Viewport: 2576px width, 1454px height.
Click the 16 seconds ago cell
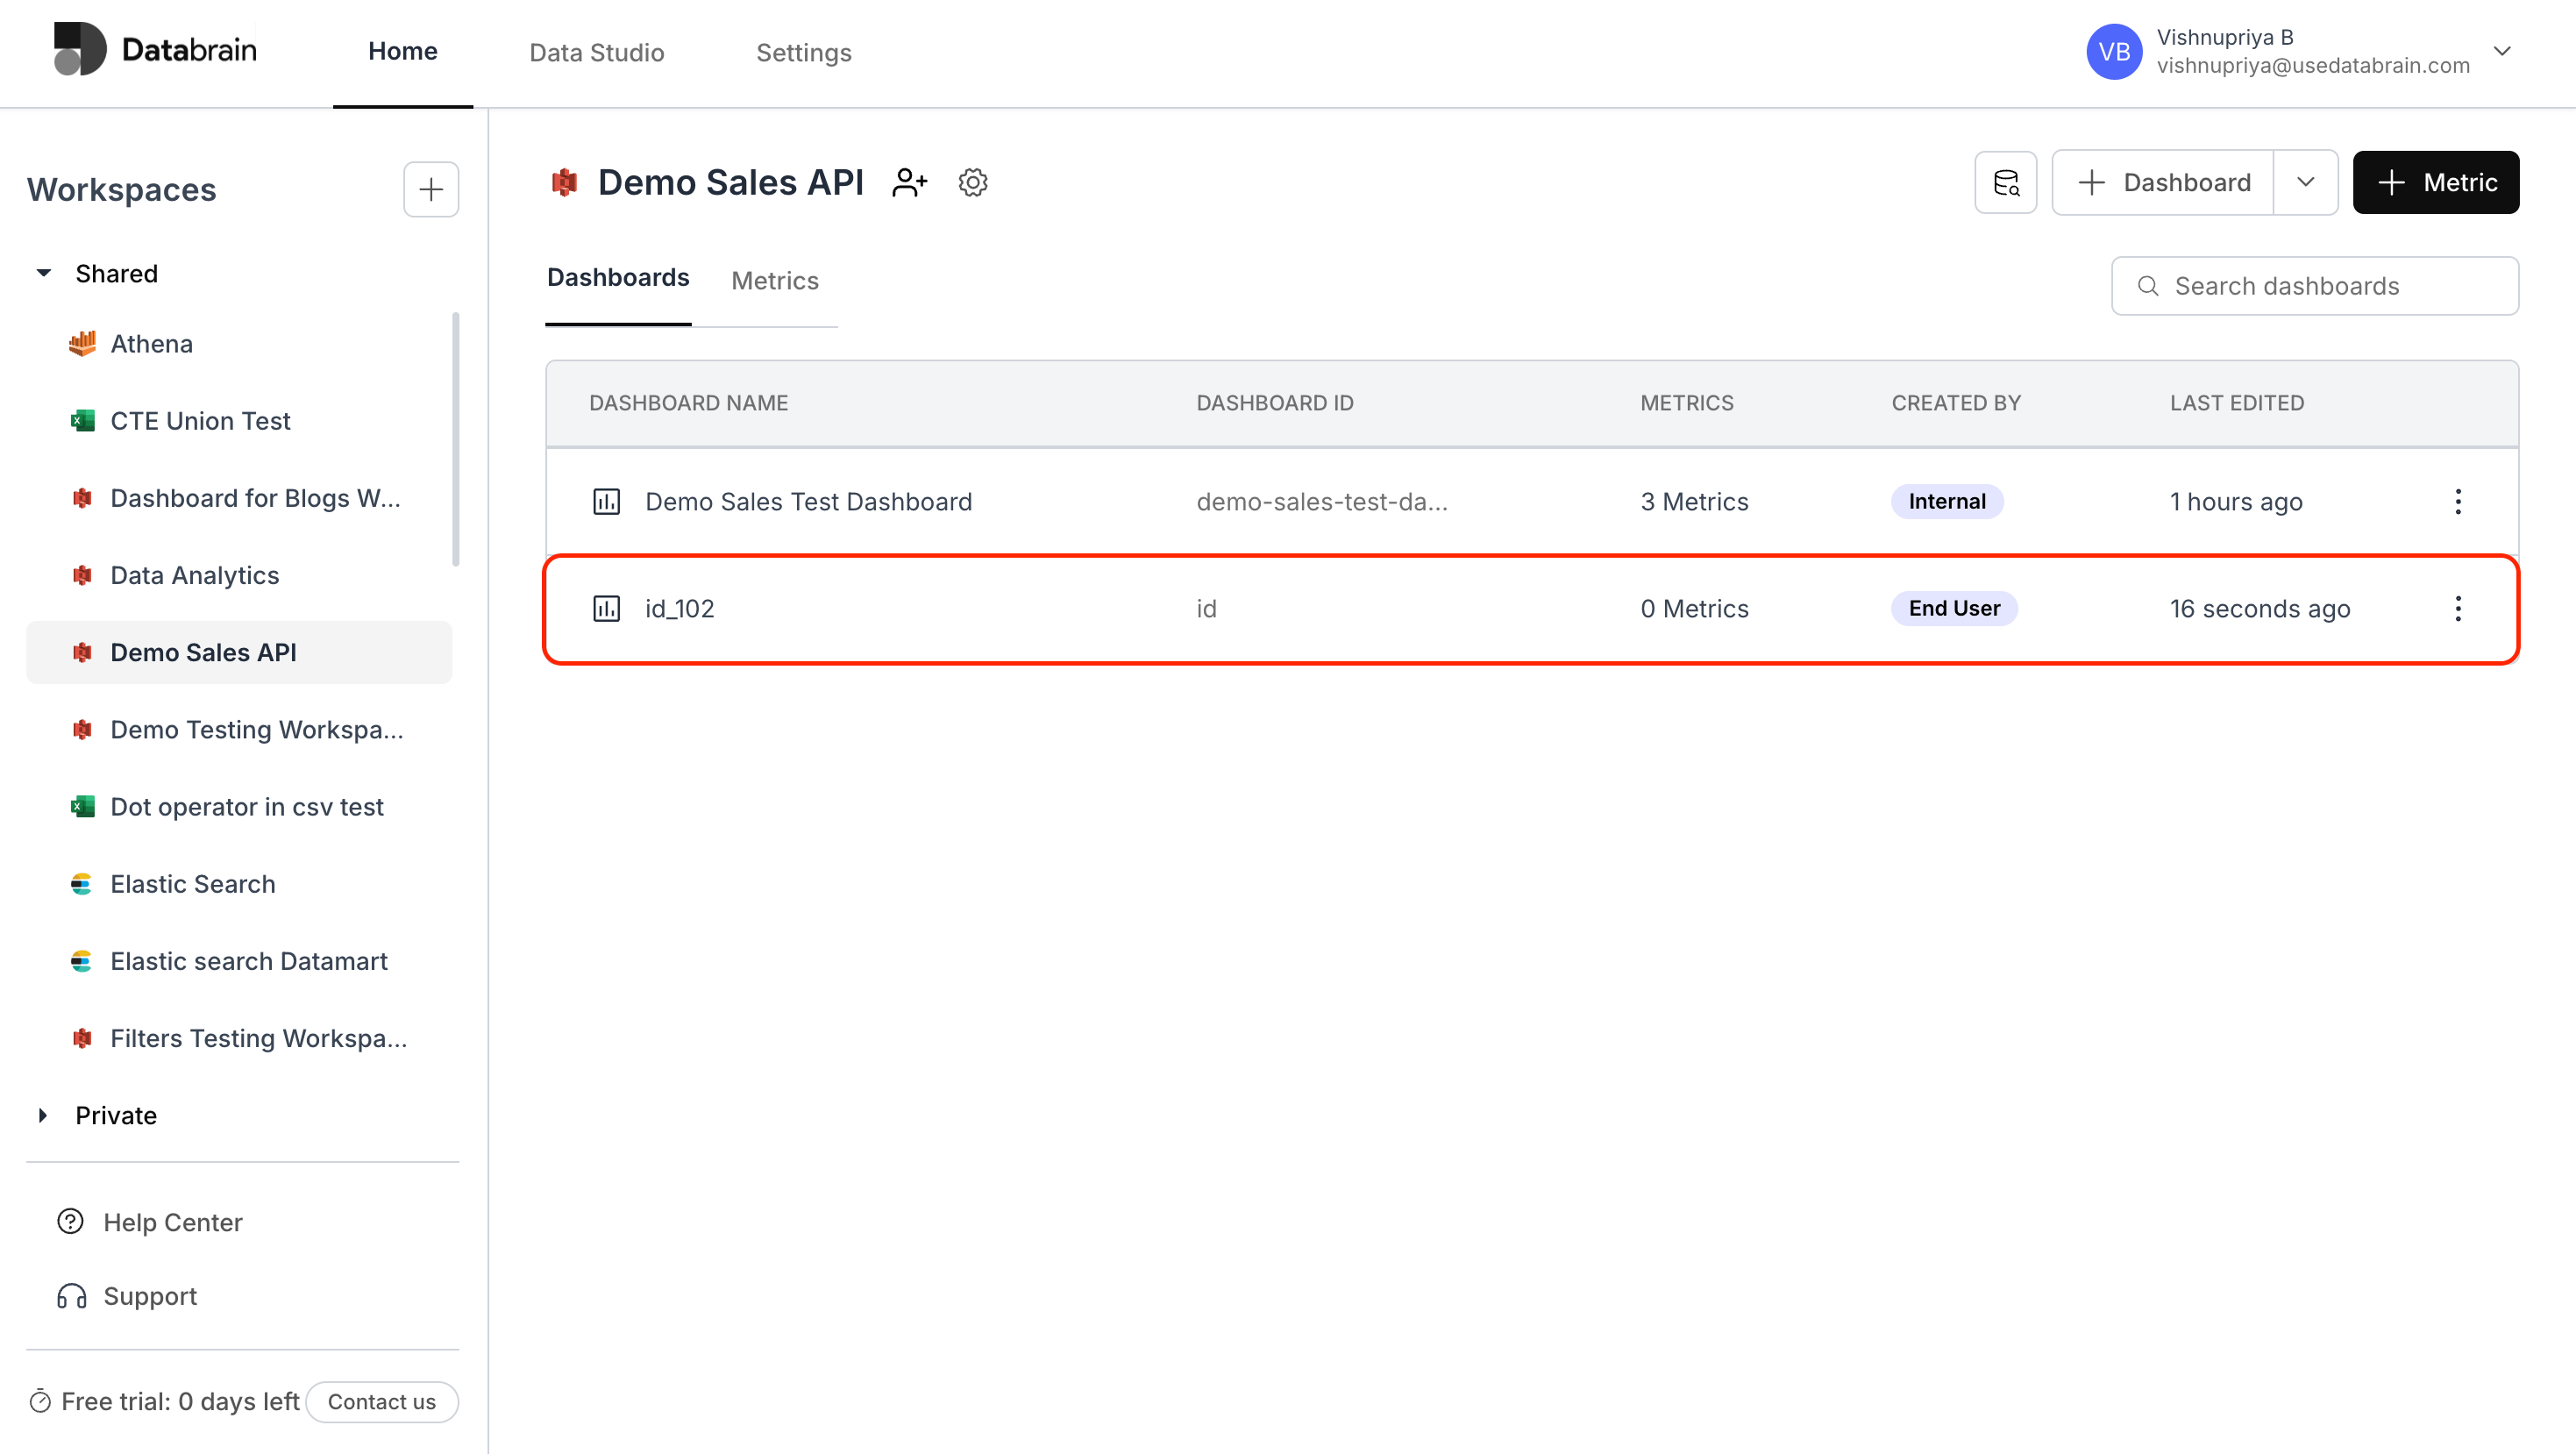[2260, 608]
